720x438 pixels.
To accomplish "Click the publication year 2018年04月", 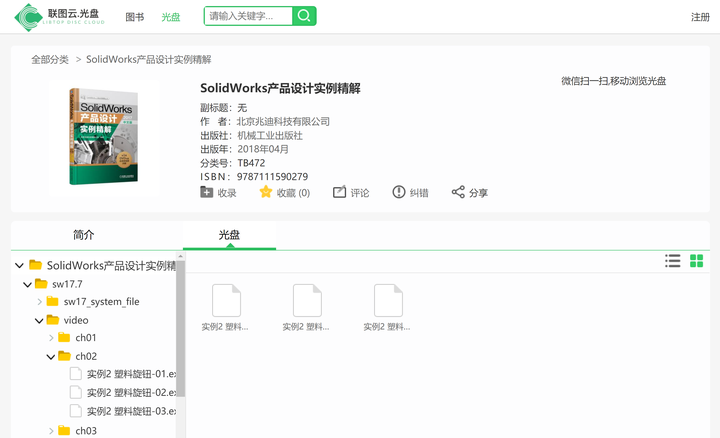I will coord(263,149).
